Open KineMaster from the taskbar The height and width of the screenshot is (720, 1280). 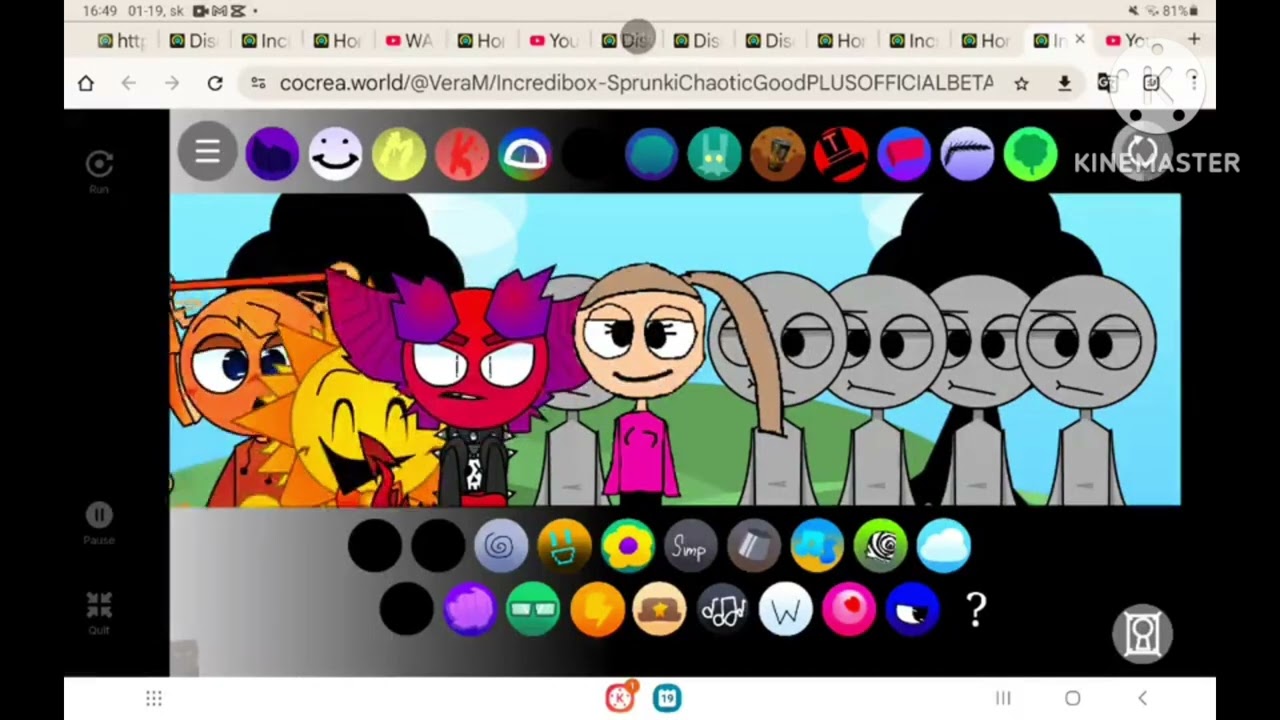[621, 697]
